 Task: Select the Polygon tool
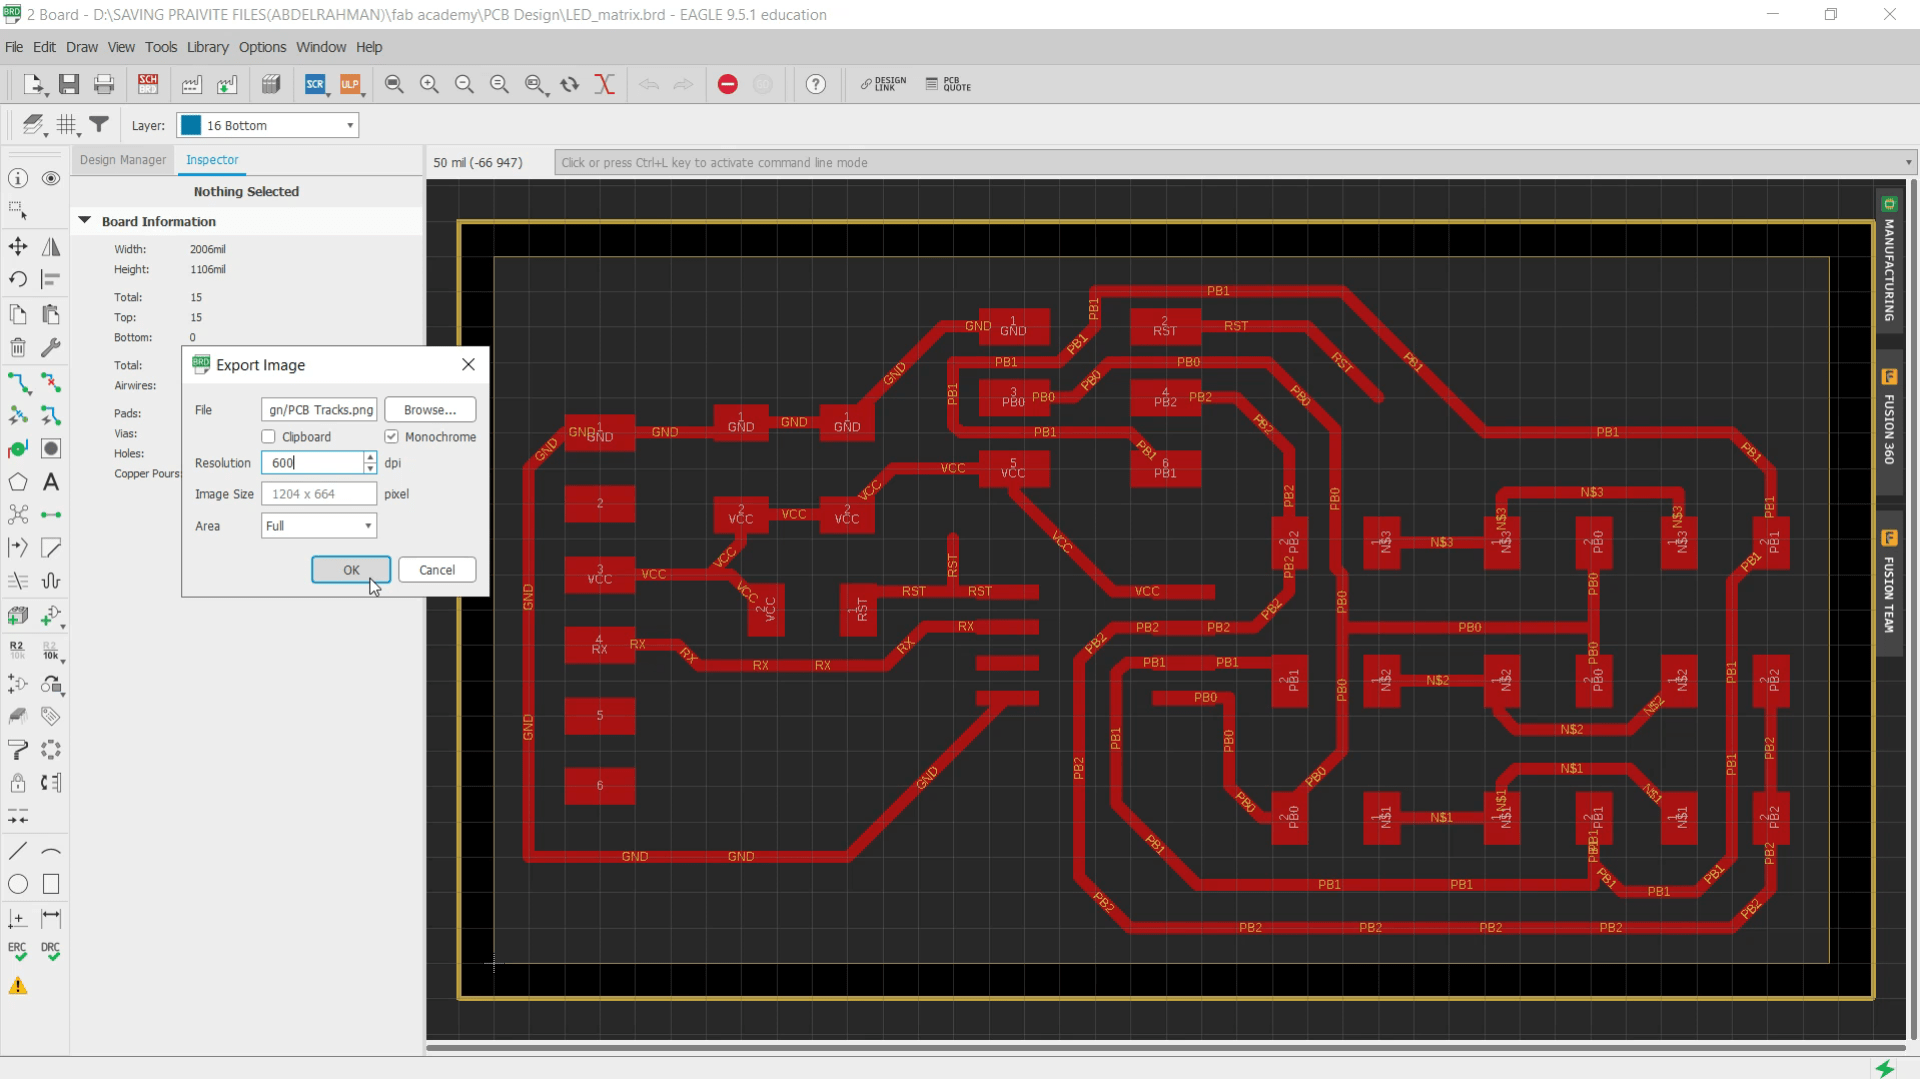[17, 483]
